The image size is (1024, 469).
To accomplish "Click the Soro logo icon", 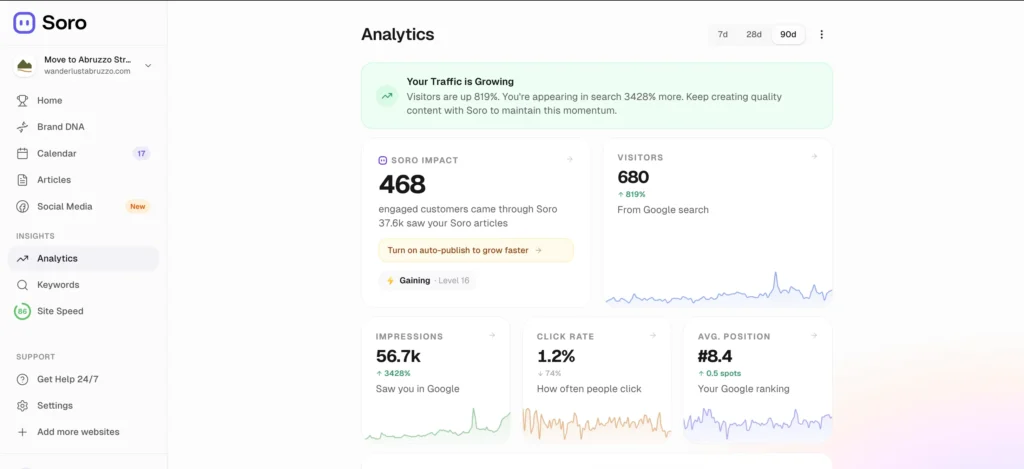I will (x=24, y=23).
